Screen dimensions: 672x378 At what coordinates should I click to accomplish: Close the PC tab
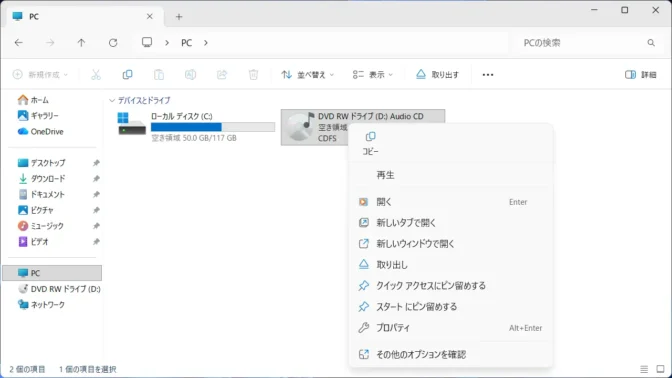pos(150,16)
